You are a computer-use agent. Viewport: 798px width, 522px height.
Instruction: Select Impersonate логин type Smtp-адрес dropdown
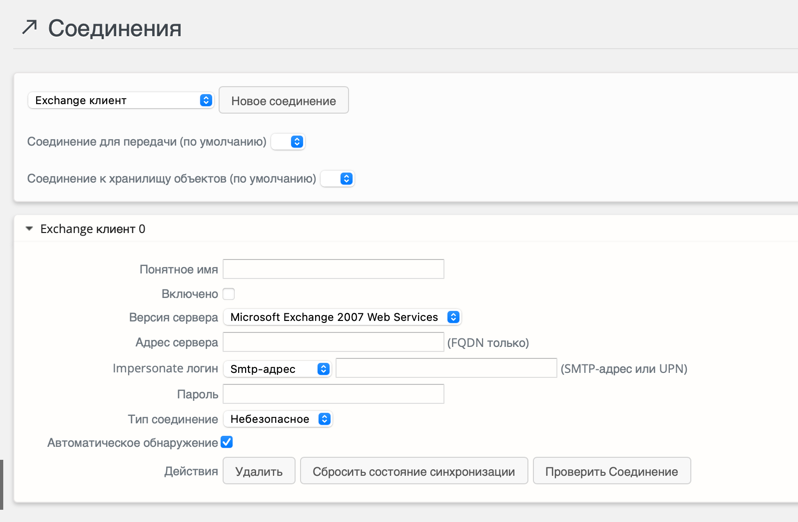click(277, 369)
